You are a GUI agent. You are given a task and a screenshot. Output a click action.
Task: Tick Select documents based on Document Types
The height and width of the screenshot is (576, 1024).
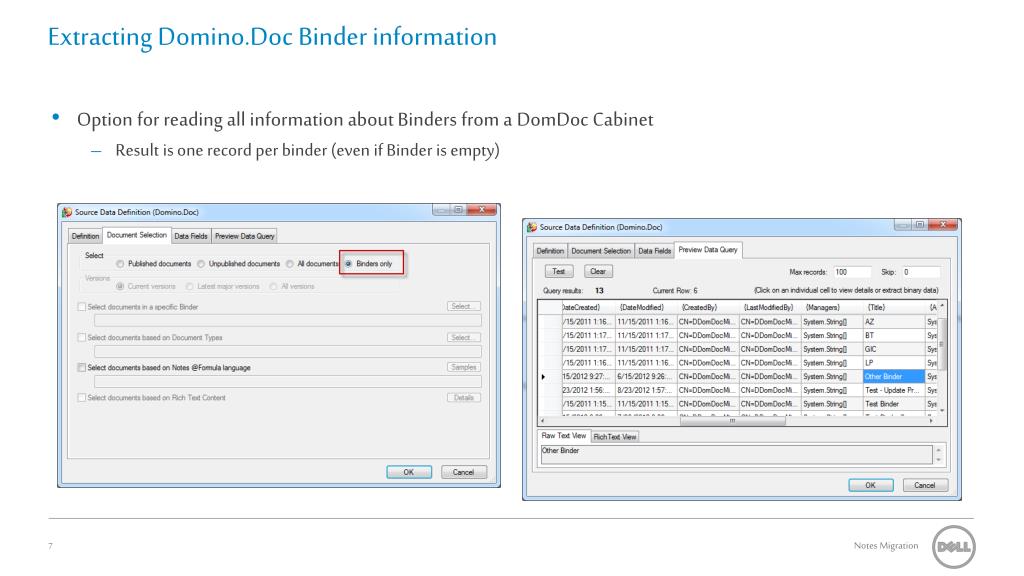click(82, 338)
